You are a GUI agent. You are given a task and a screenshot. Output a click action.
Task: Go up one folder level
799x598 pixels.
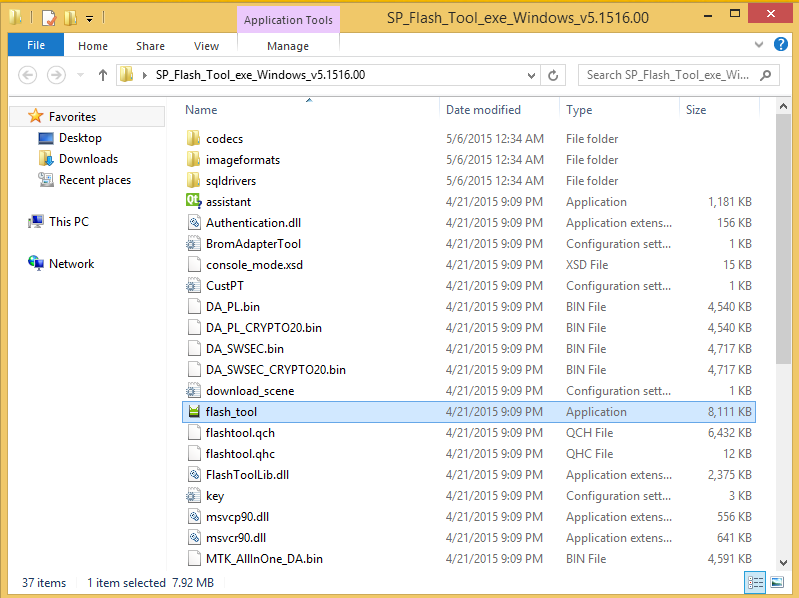pos(103,75)
